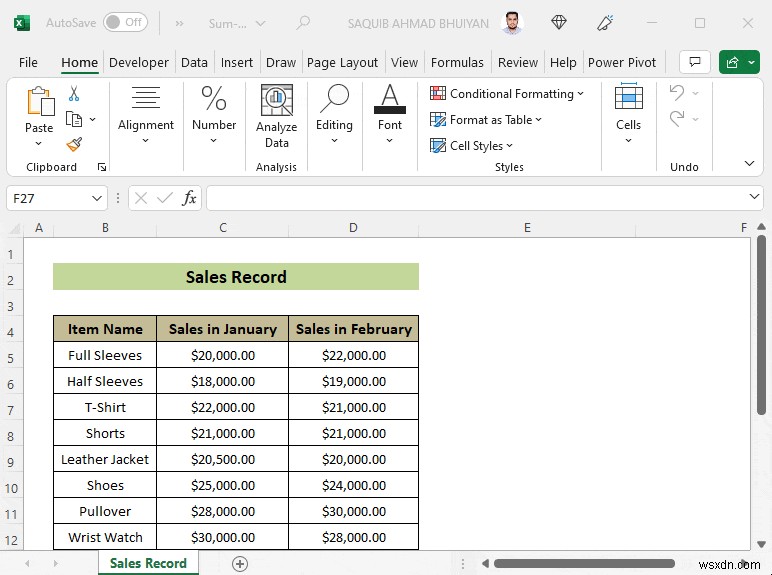Open the Power Pivot tab
This screenshot has width=772, height=575.
coord(622,63)
